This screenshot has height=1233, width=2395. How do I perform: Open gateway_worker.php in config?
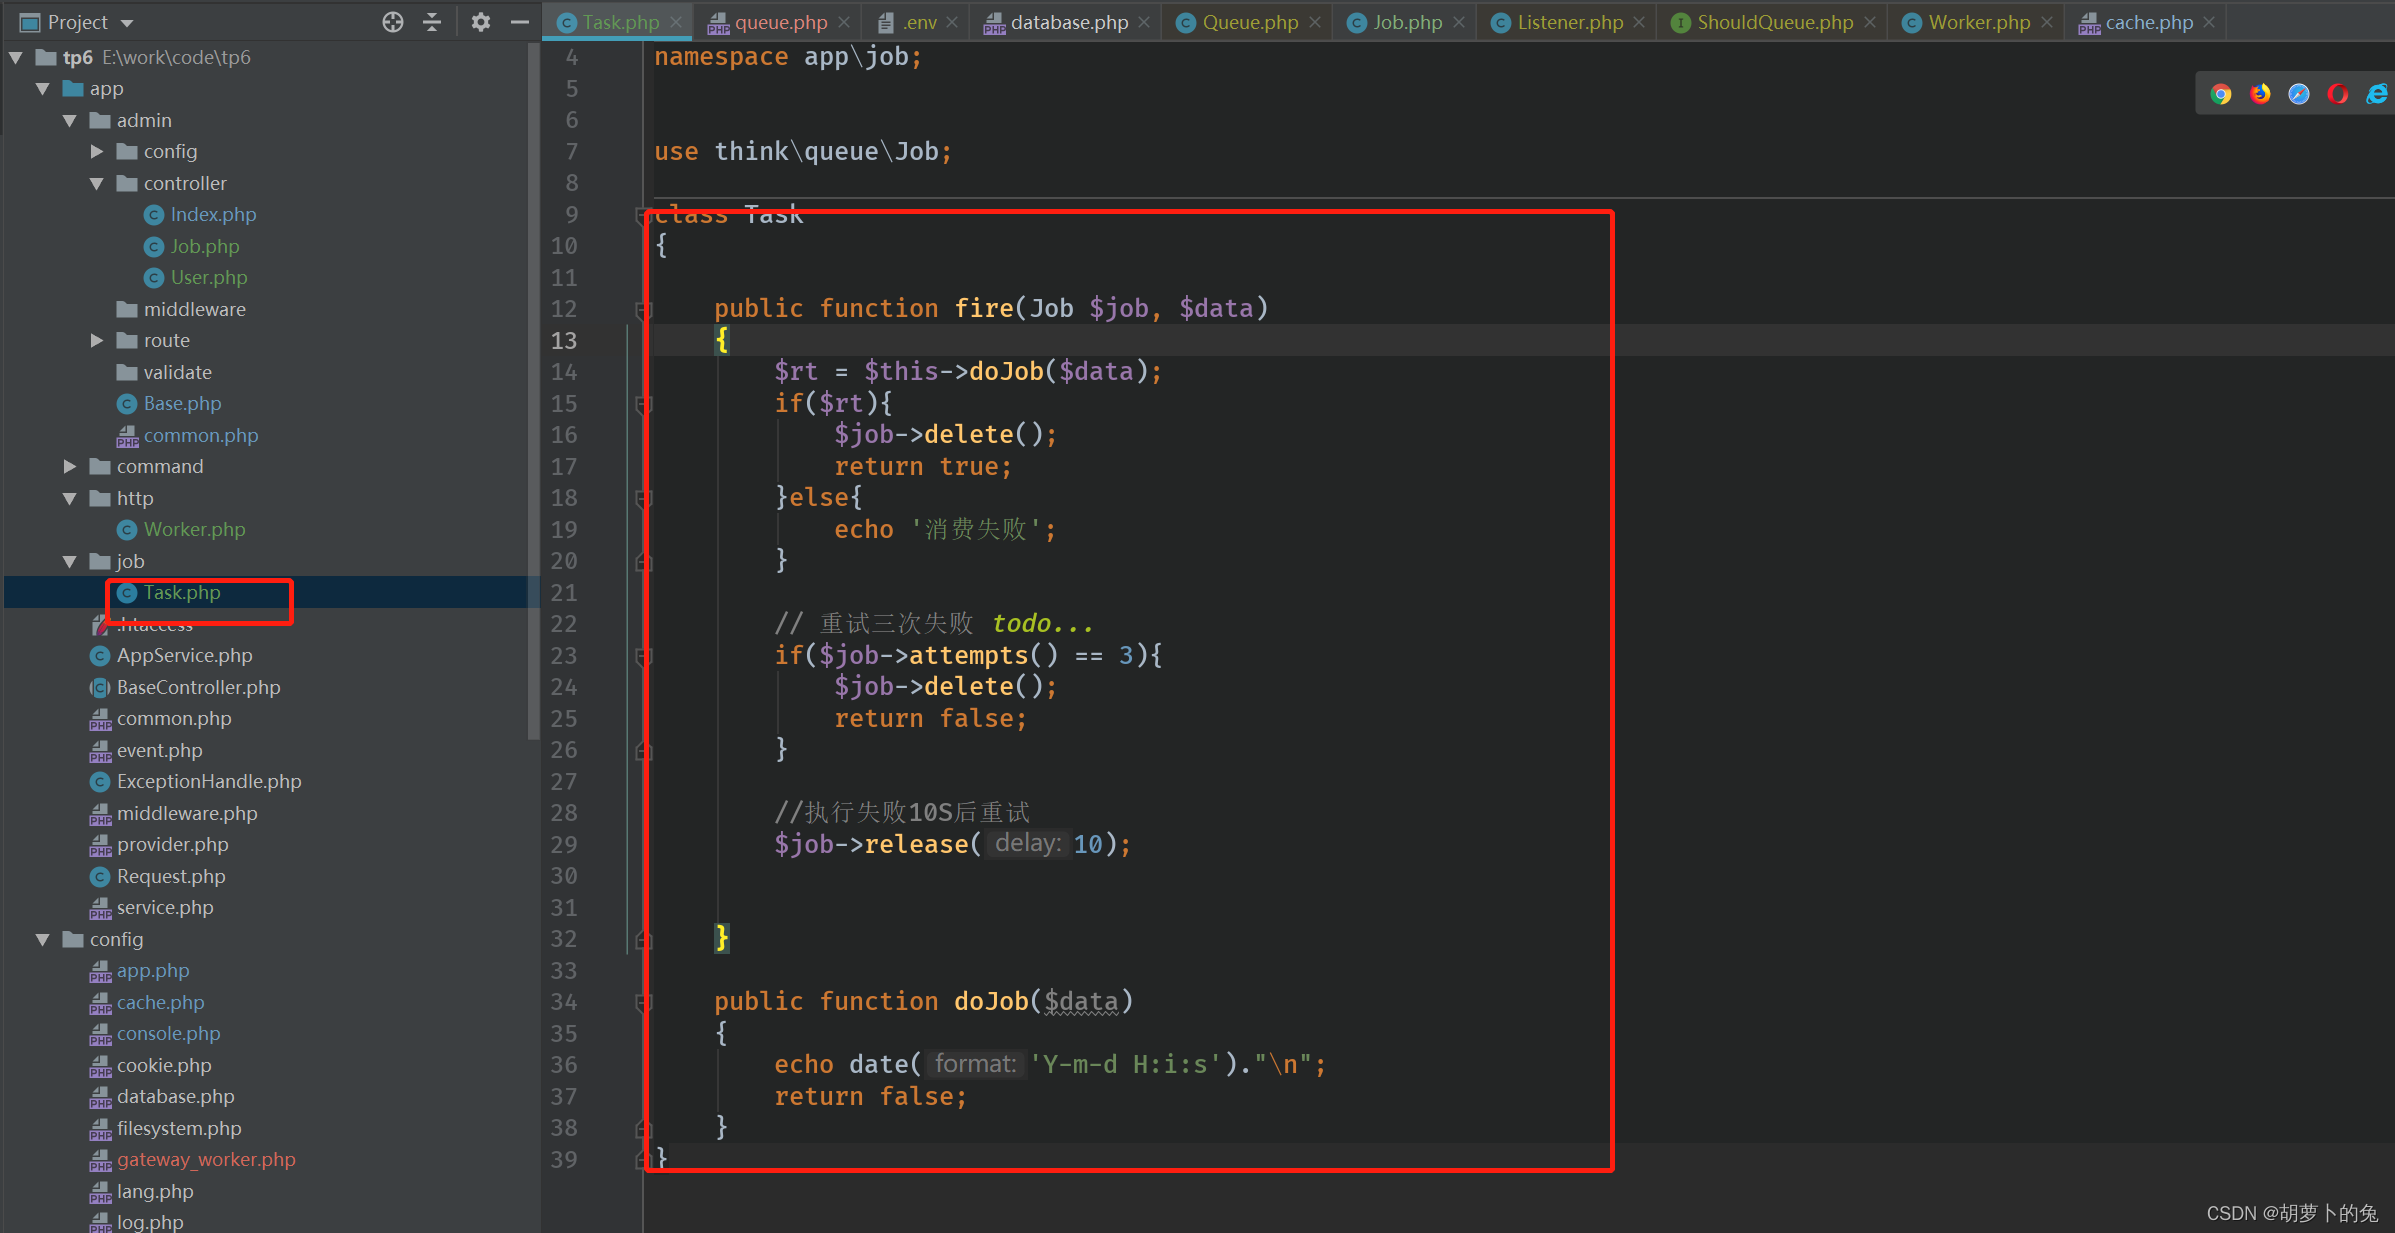click(206, 1160)
